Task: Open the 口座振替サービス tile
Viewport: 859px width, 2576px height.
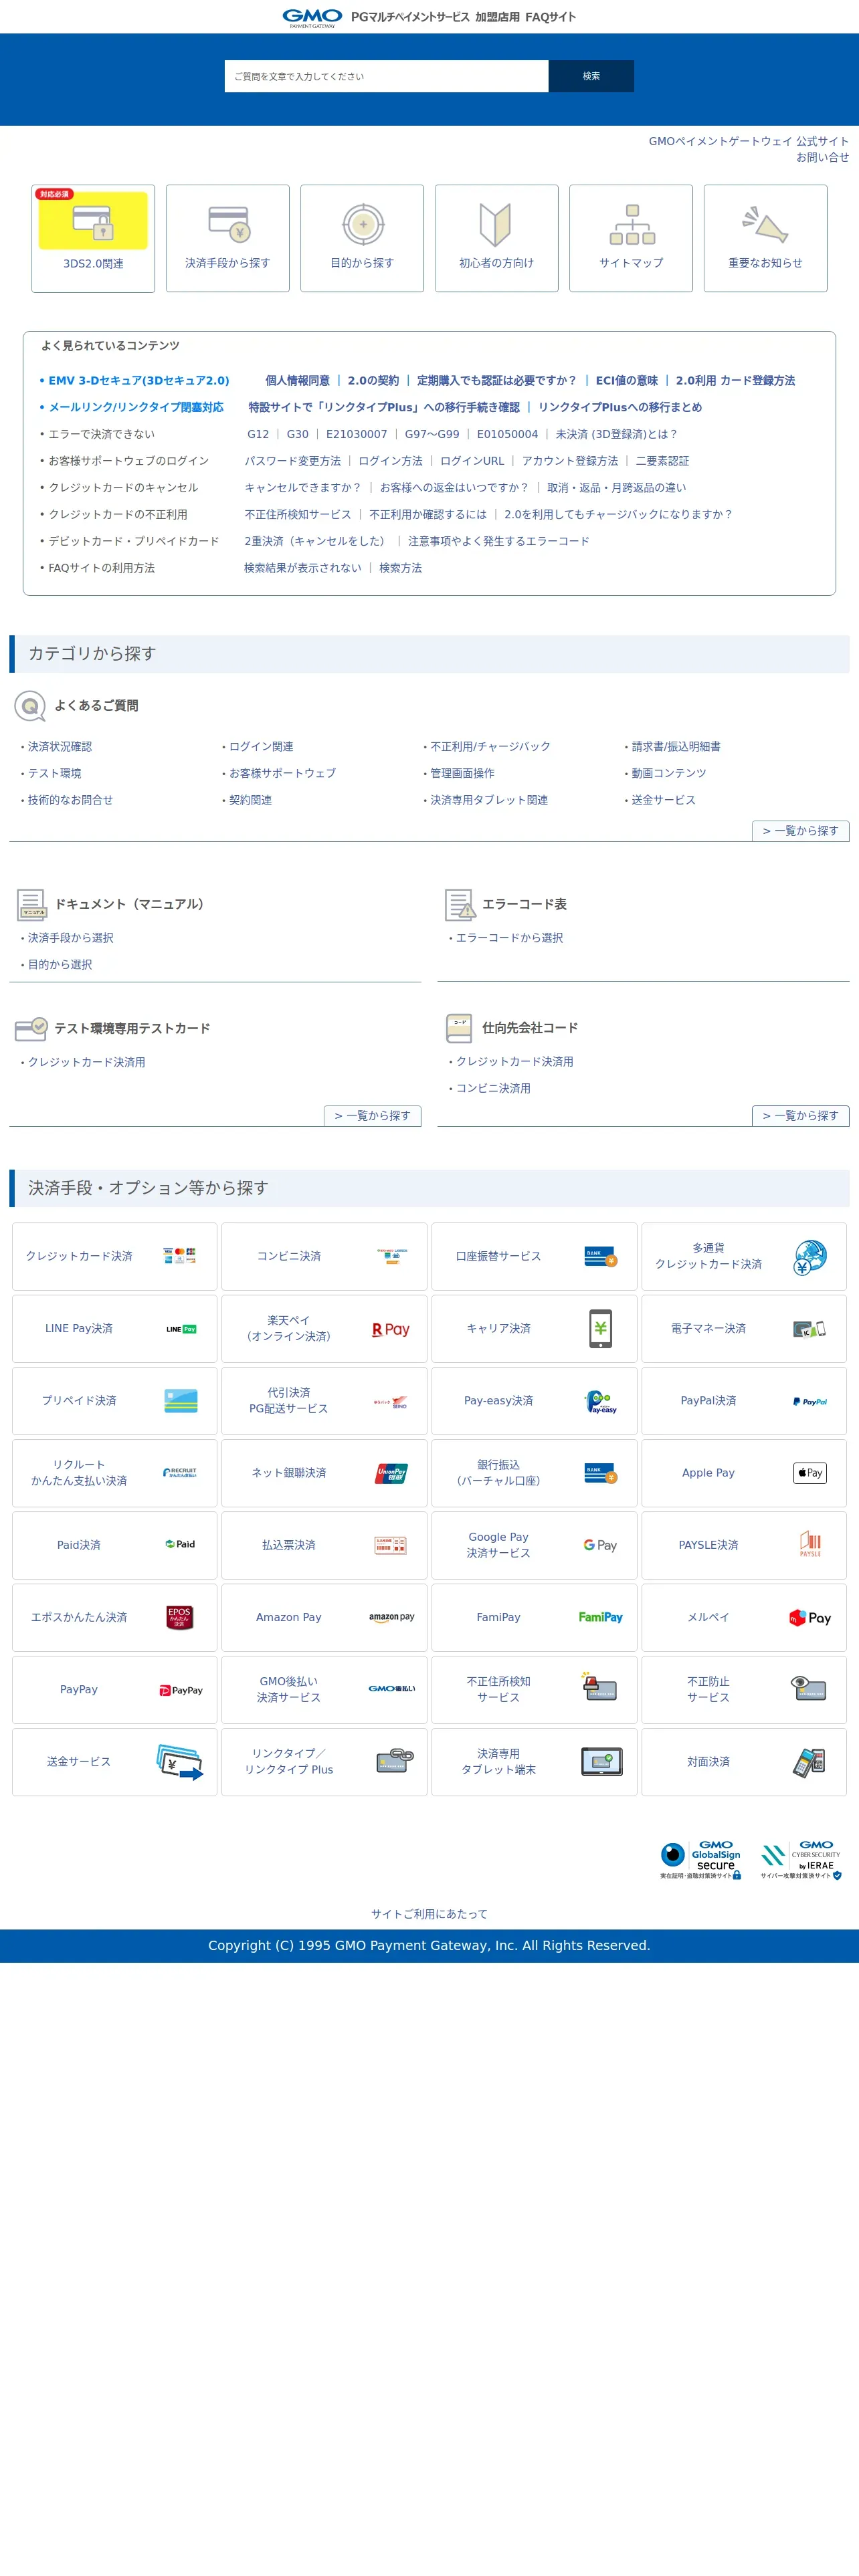Action: point(534,1256)
